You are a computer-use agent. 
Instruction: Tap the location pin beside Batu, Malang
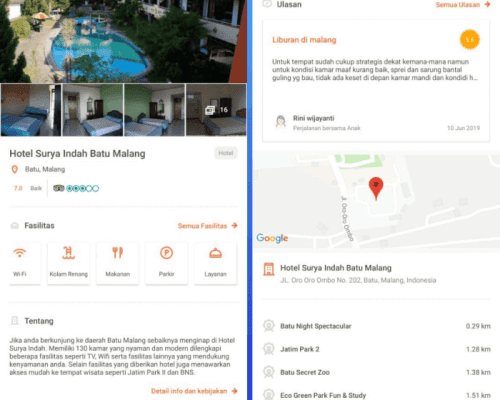(14, 169)
